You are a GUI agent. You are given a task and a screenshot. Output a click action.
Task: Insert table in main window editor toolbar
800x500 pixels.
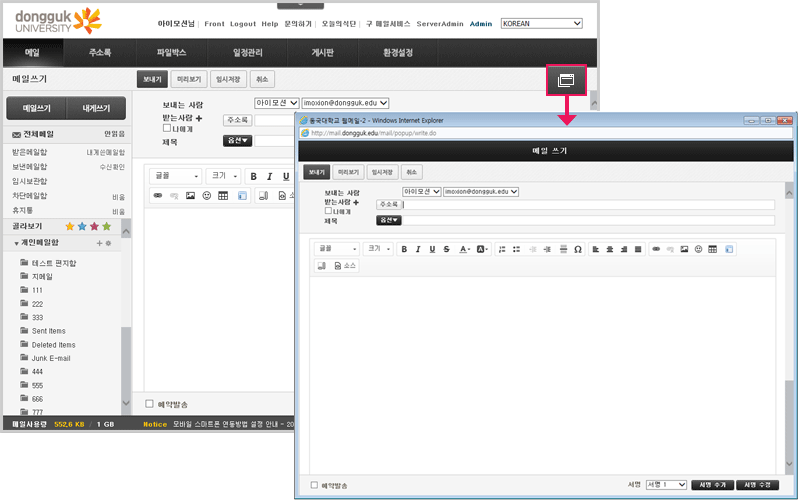[223, 195]
